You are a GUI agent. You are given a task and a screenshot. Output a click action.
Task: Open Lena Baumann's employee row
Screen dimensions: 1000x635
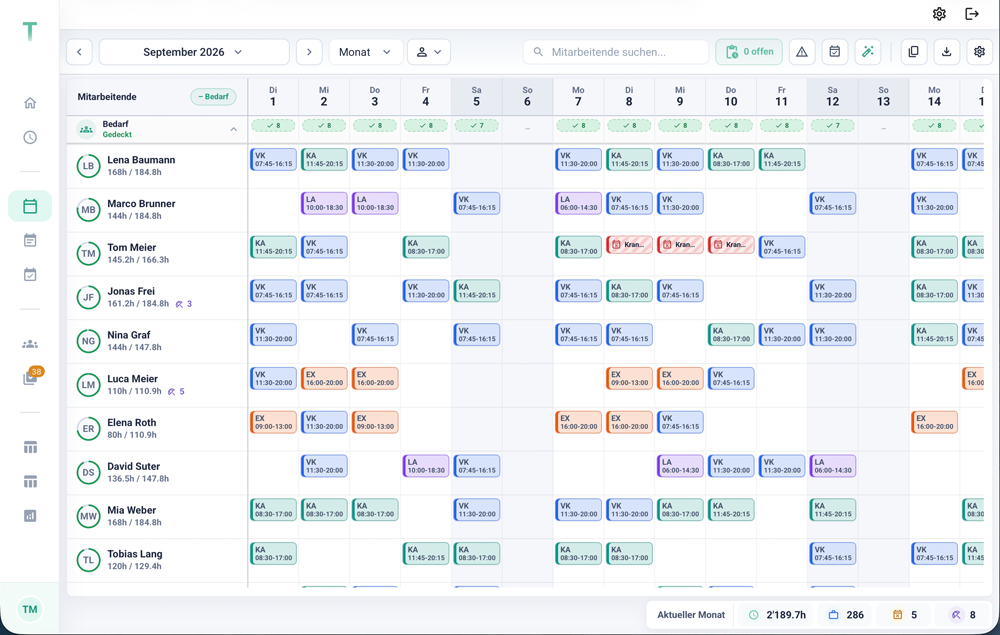pyautogui.click(x=157, y=166)
